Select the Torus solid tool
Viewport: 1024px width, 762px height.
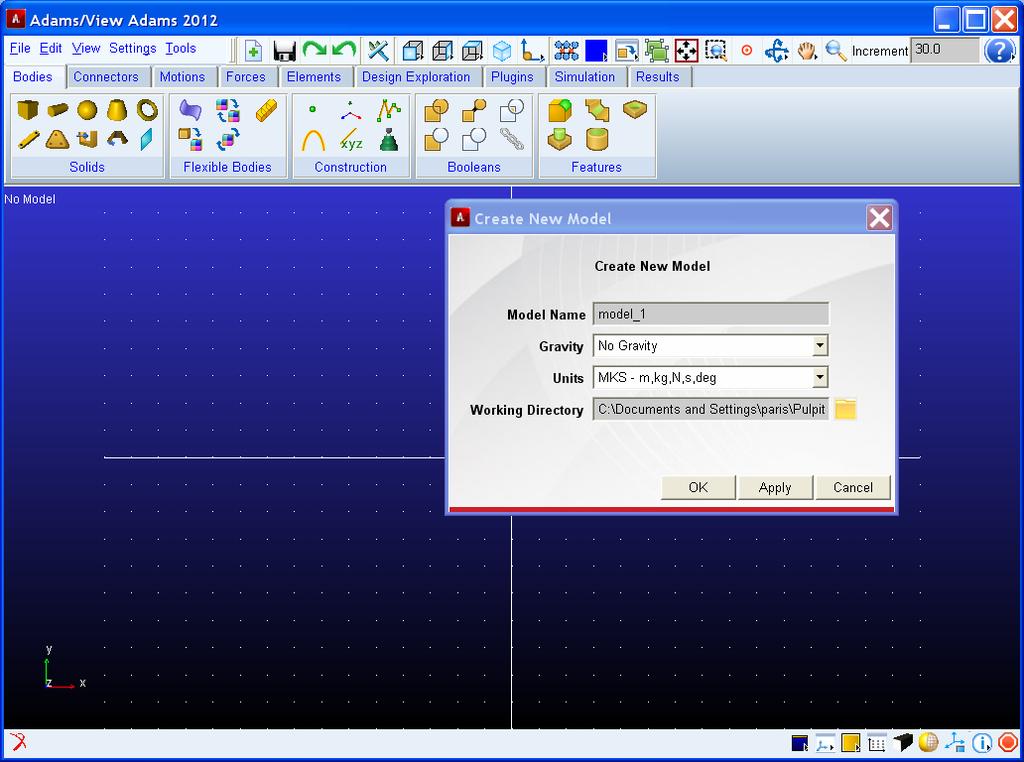pyautogui.click(x=147, y=110)
